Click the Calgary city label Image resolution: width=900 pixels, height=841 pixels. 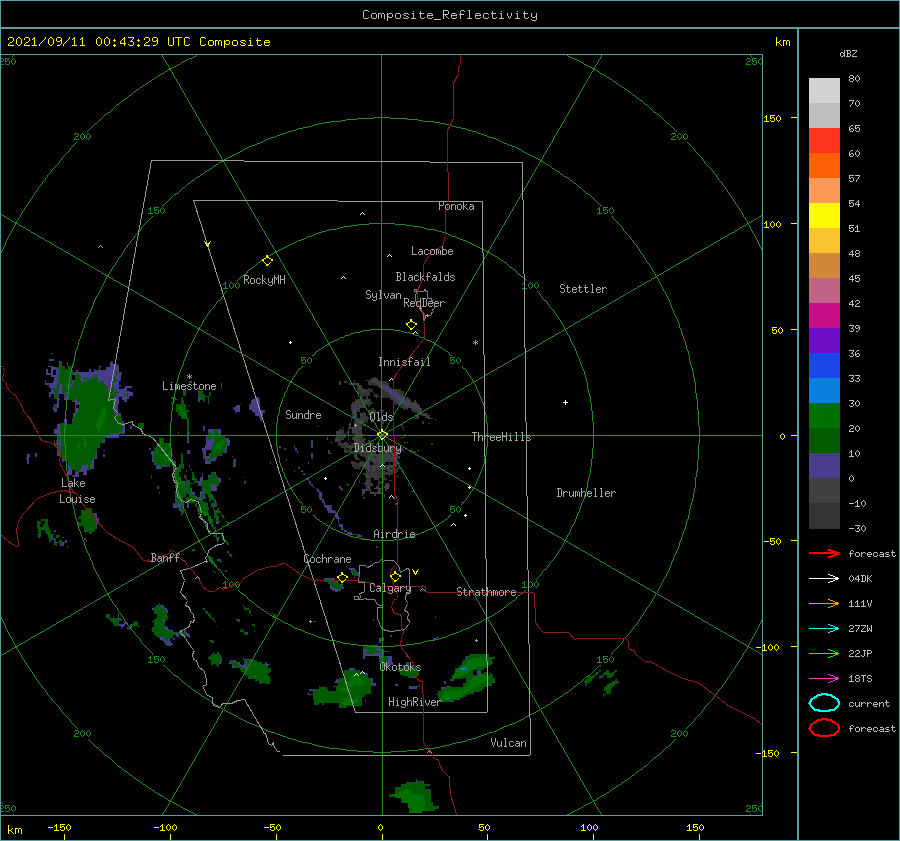tap(390, 588)
